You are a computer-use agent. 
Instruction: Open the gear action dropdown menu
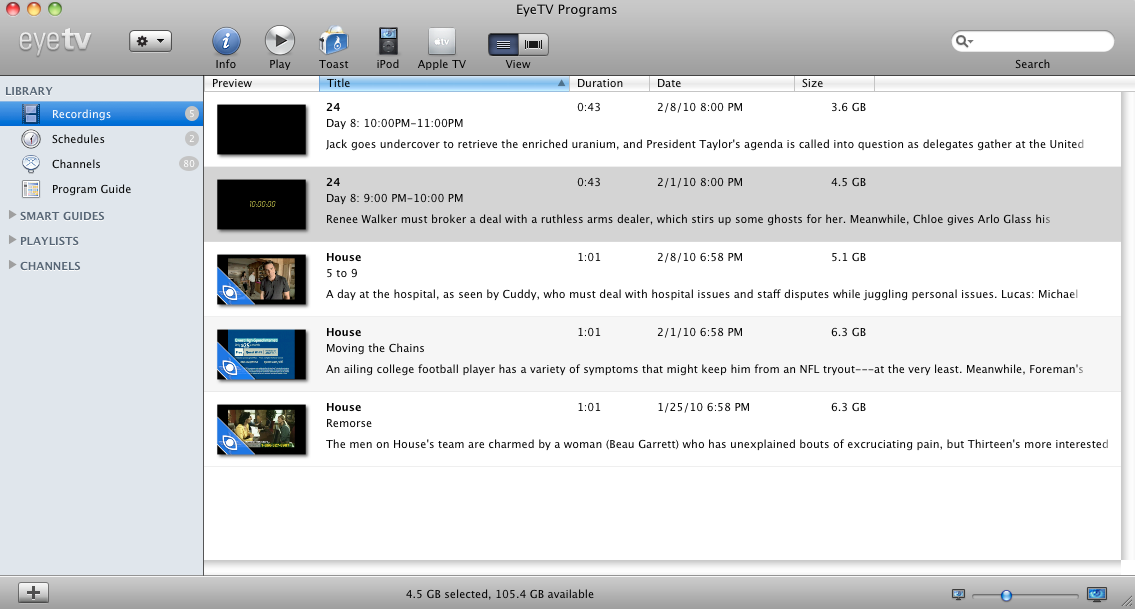151,41
